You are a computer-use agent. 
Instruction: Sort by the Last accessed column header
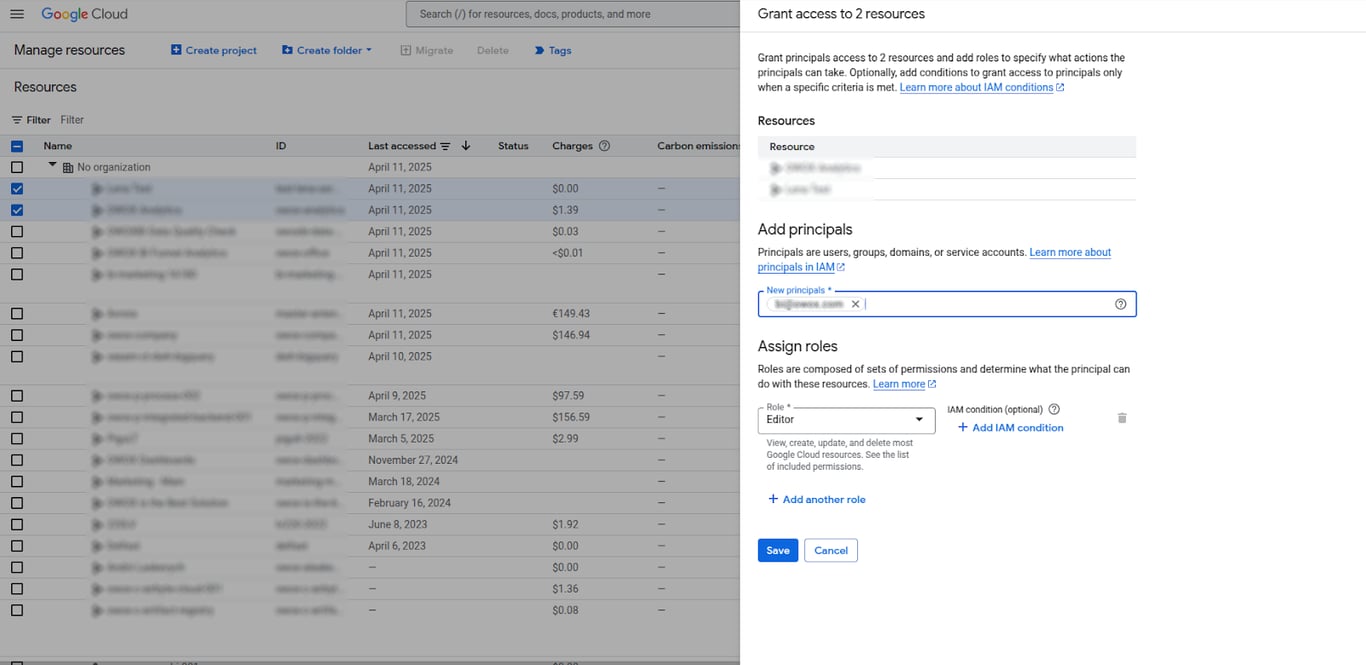point(402,146)
